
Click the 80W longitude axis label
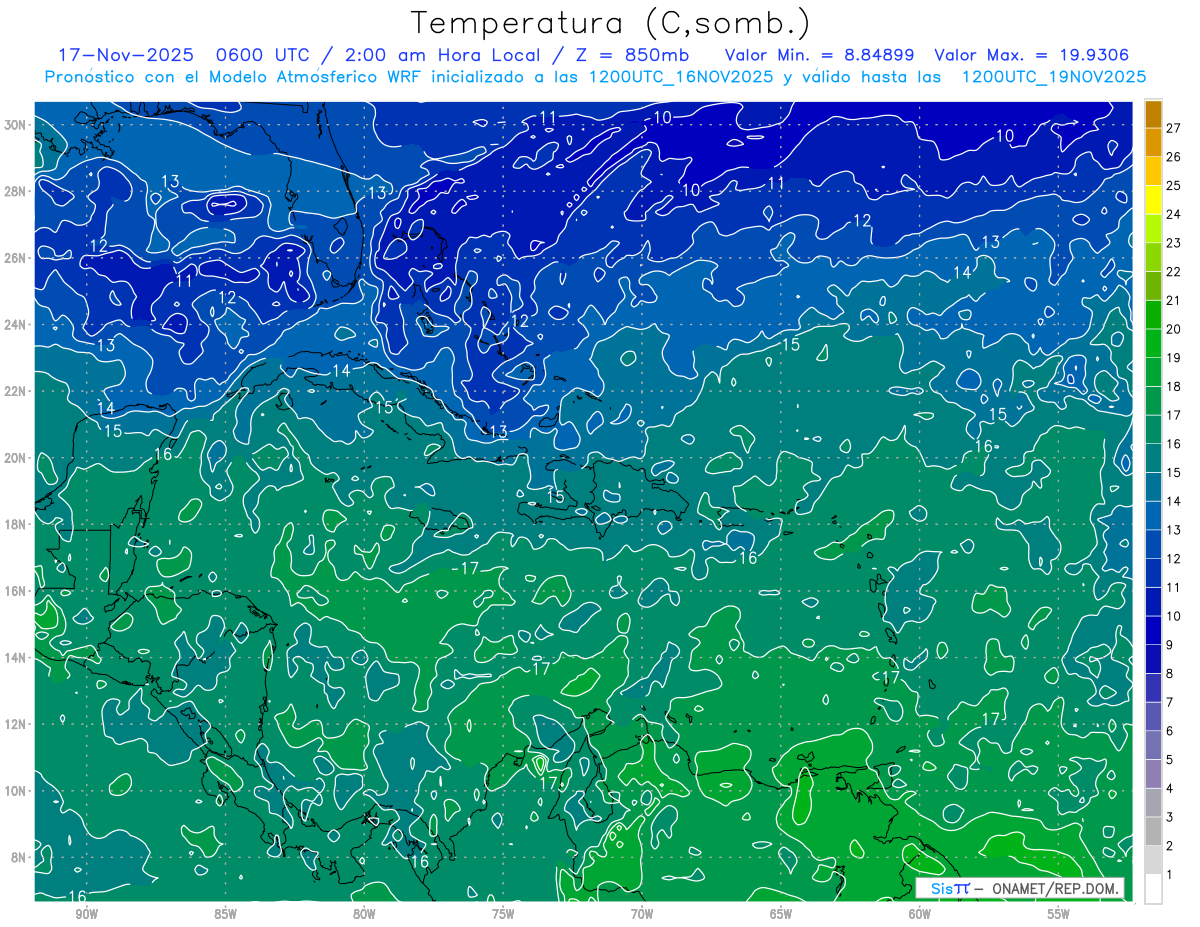364,914
